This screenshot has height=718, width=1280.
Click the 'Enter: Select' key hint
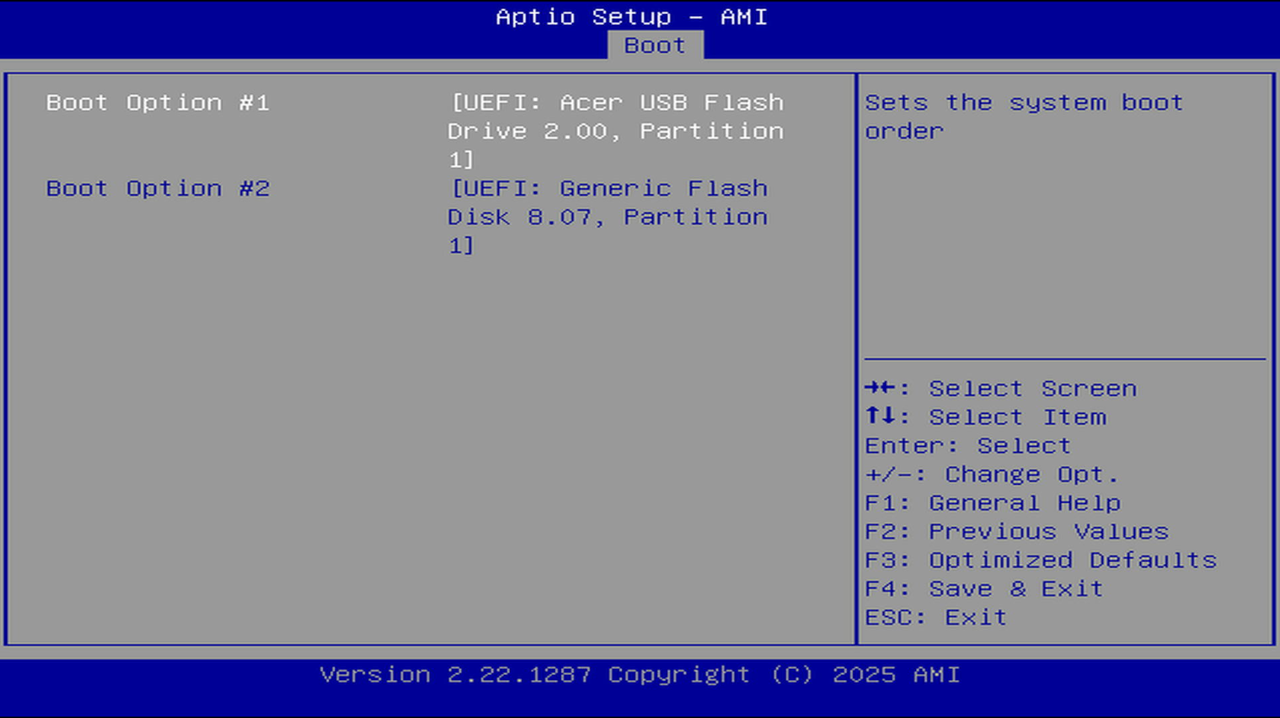[x=968, y=445]
